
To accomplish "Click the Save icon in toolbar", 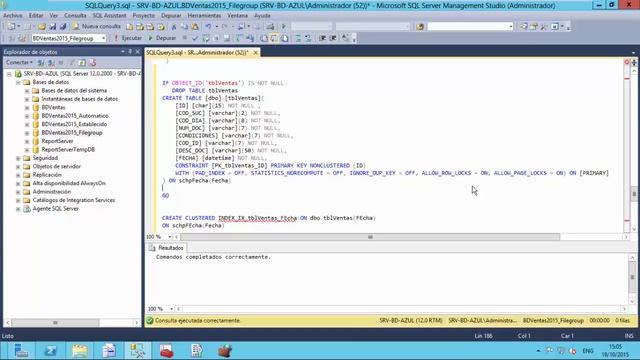I will [x=53, y=27].
